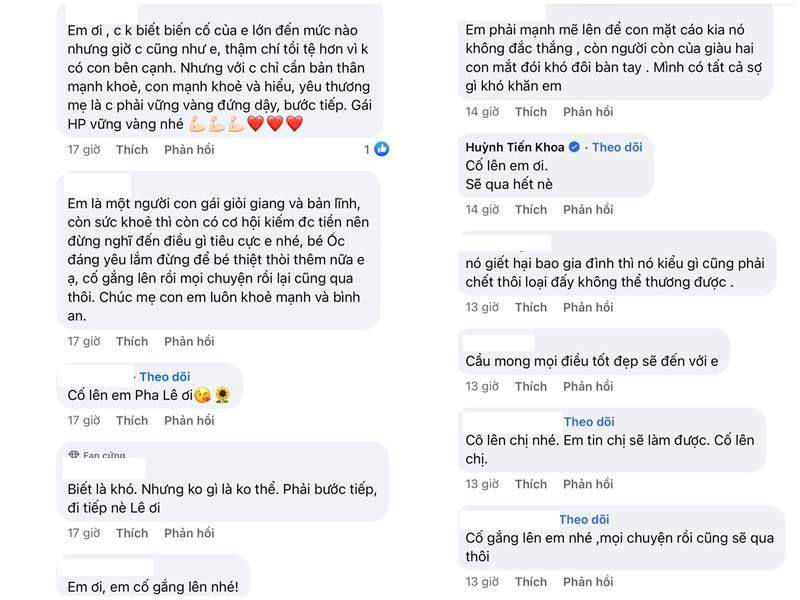The height and width of the screenshot is (600, 800).
Task: Reply to Huỳnh Tiến Khoa's comment
Action: [x=588, y=210]
